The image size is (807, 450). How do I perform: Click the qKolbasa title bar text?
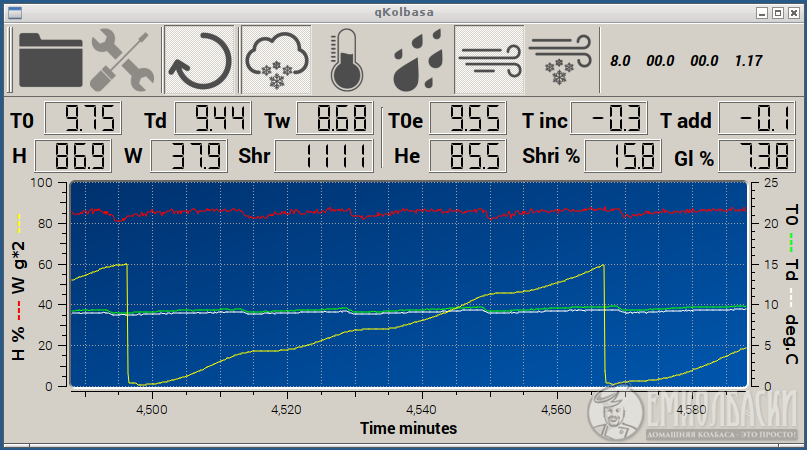coord(404,12)
